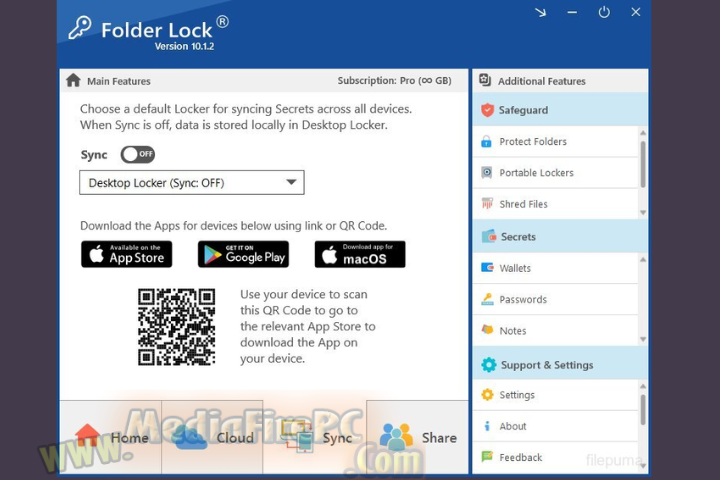Image resolution: width=720 pixels, height=480 pixels.
Task: Toggle the Sync switch on
Action: click(x=138, y=154)
